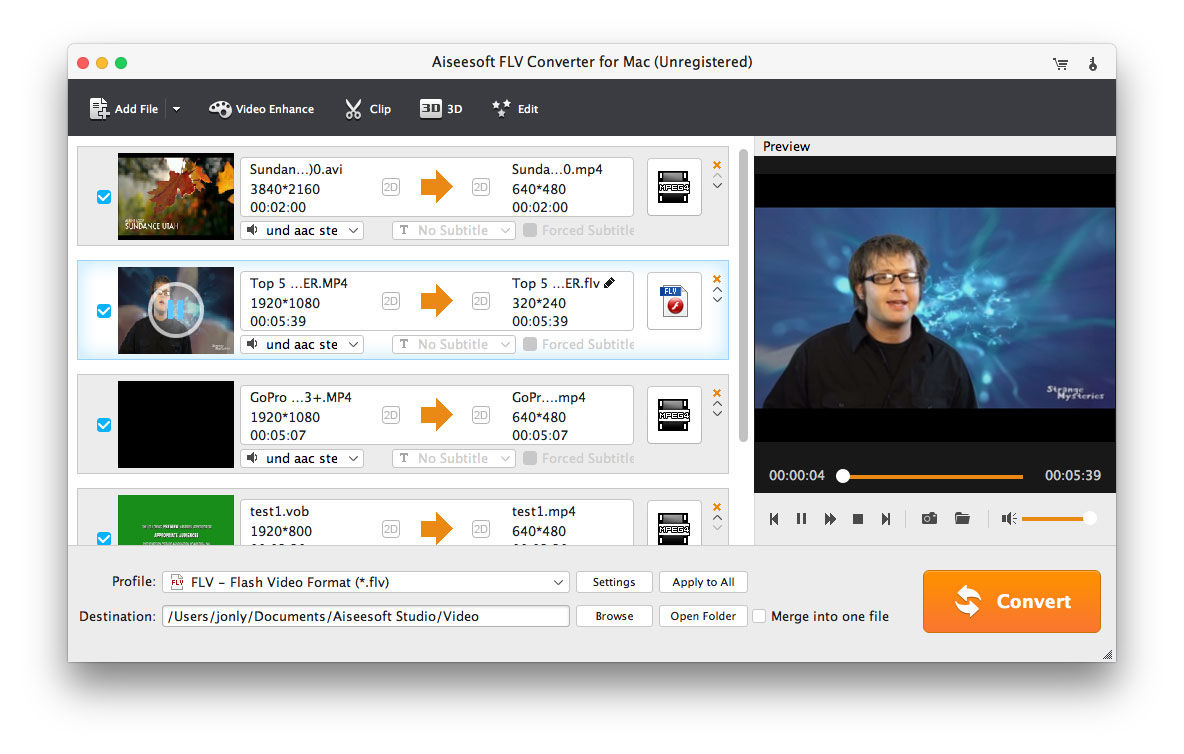Click the shopping cart purchase icon

[1060, 63]
